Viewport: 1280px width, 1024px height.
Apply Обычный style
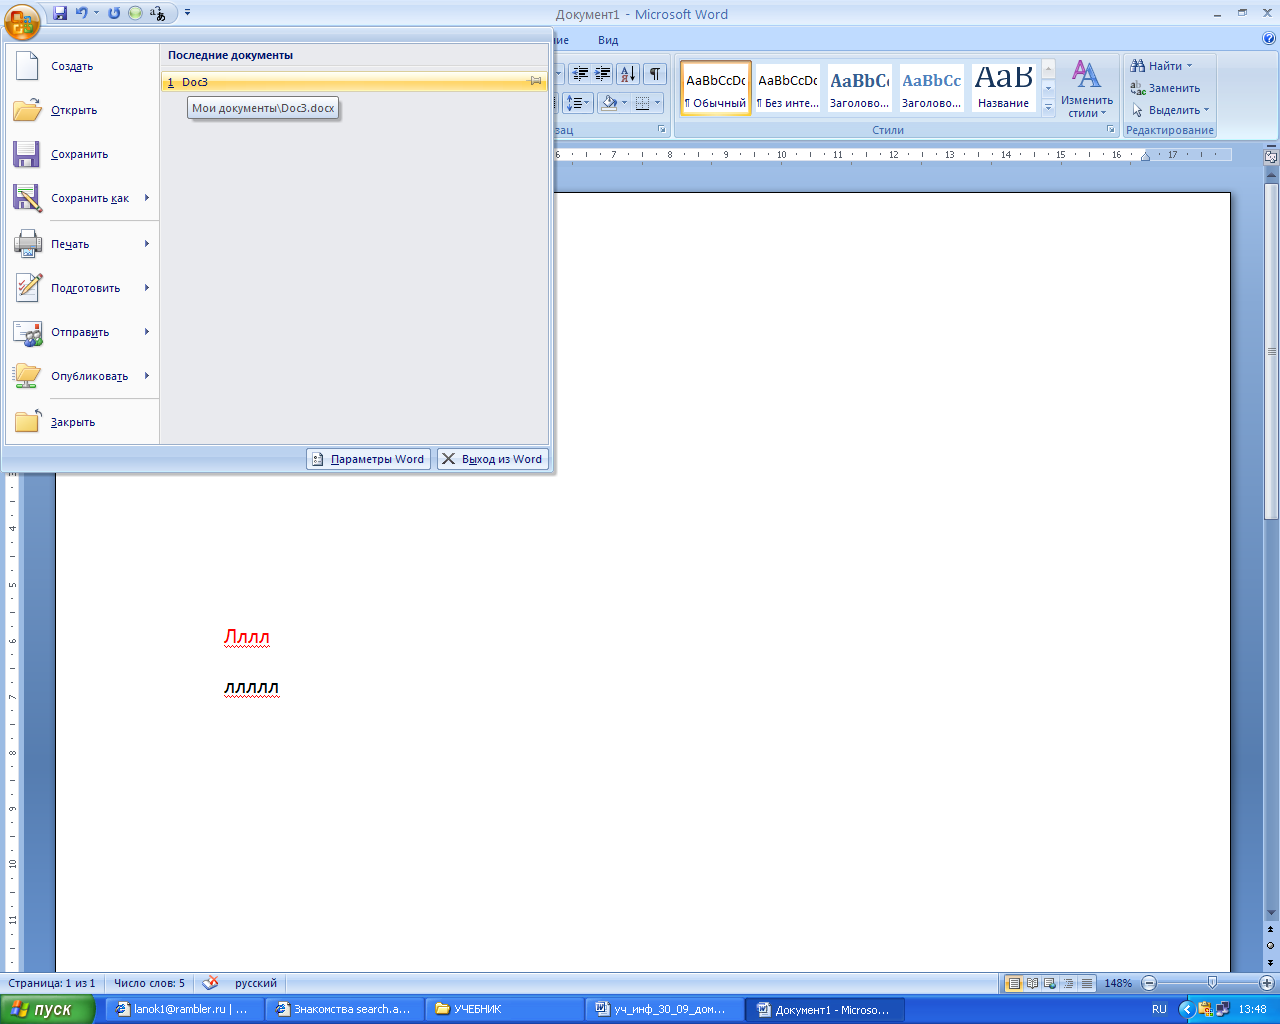[716, 88]
